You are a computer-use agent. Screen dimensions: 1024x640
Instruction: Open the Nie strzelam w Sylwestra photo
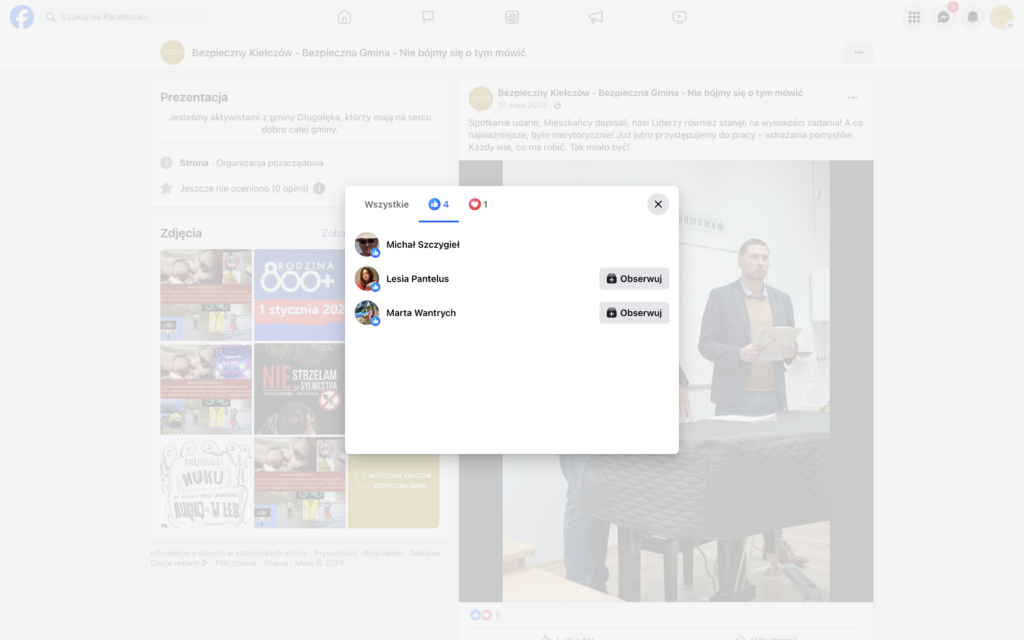tap(300, 389)
